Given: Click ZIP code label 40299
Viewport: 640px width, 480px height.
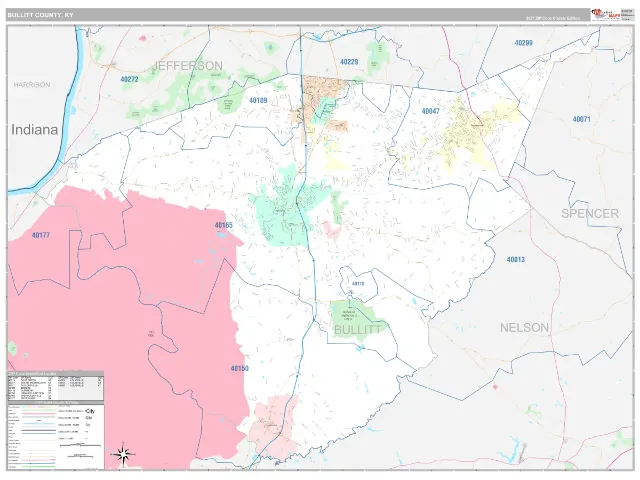Looking at the screenshot, I should (x=523, y=43).
